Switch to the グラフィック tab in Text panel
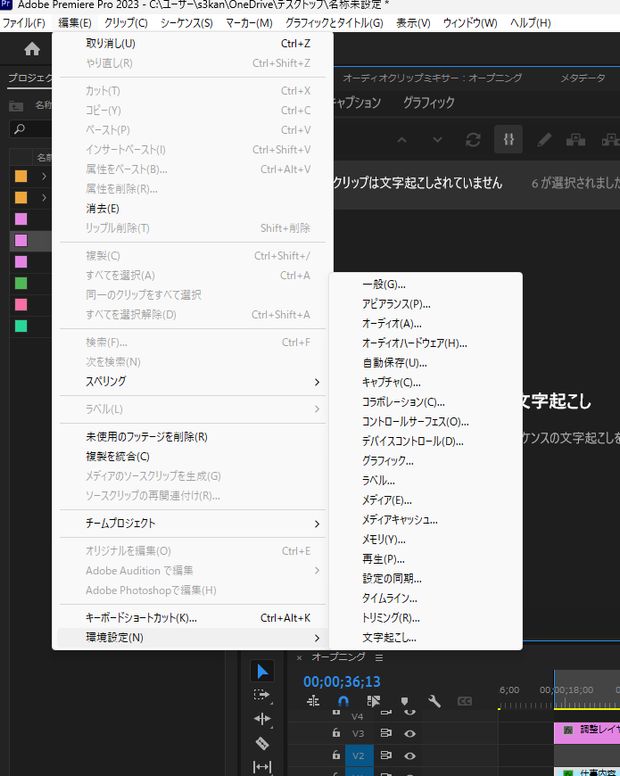The width and height of the screenshot is (620, 776). point(429,102)
